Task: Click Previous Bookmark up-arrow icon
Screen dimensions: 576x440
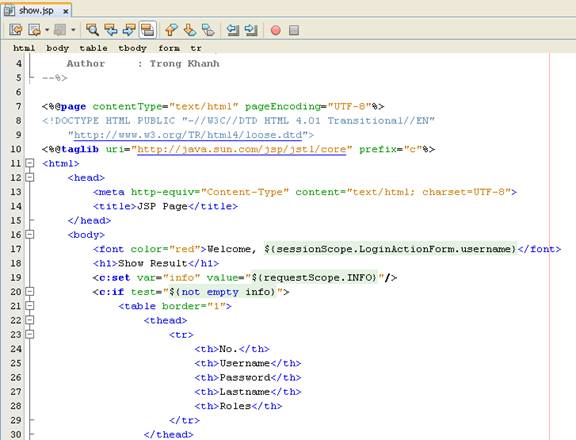Action: 171,30
